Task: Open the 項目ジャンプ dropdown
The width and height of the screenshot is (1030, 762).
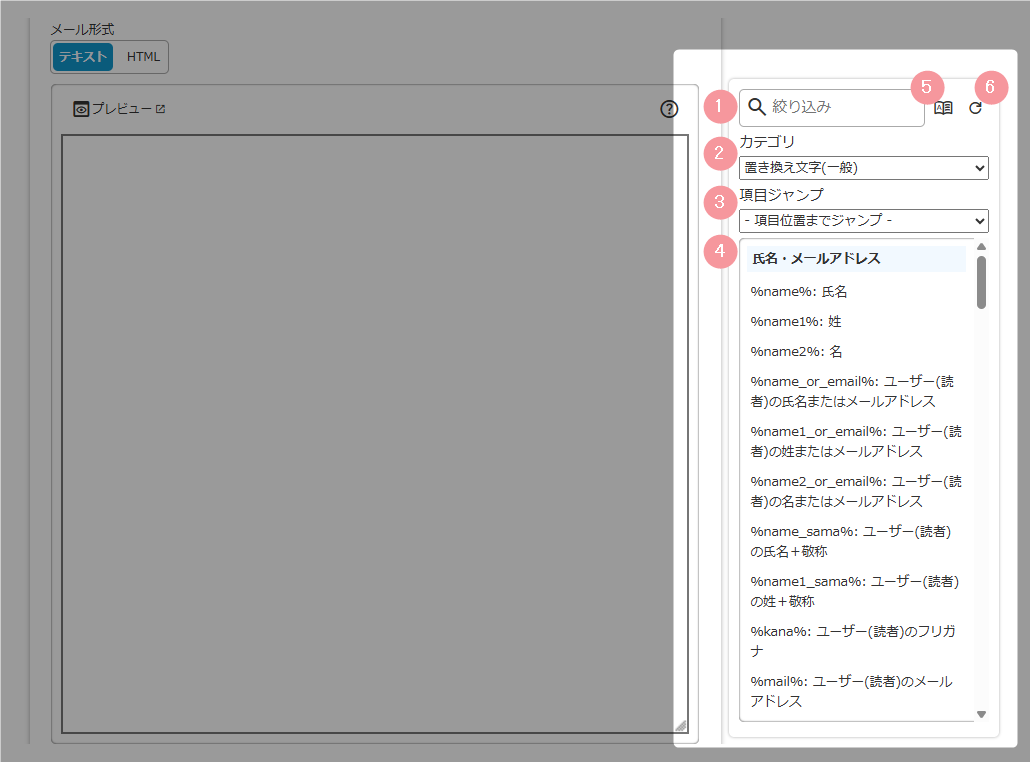Action: (863, 220)
